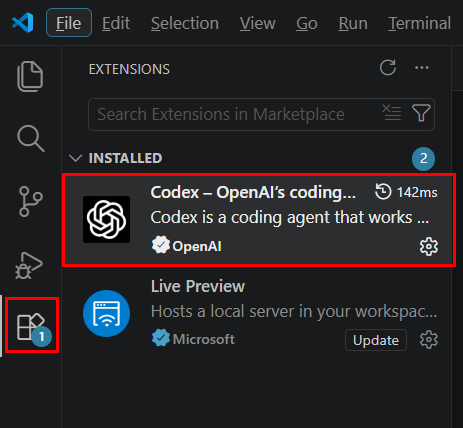The image size is (463, 428).
Task: Open the File menu
Action: point(69,23)
